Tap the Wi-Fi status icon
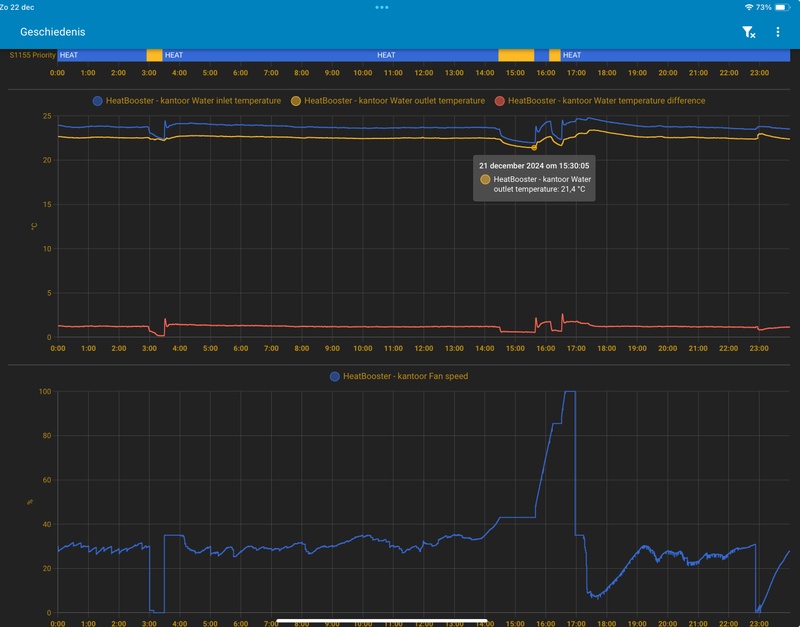 pos(748,7)
